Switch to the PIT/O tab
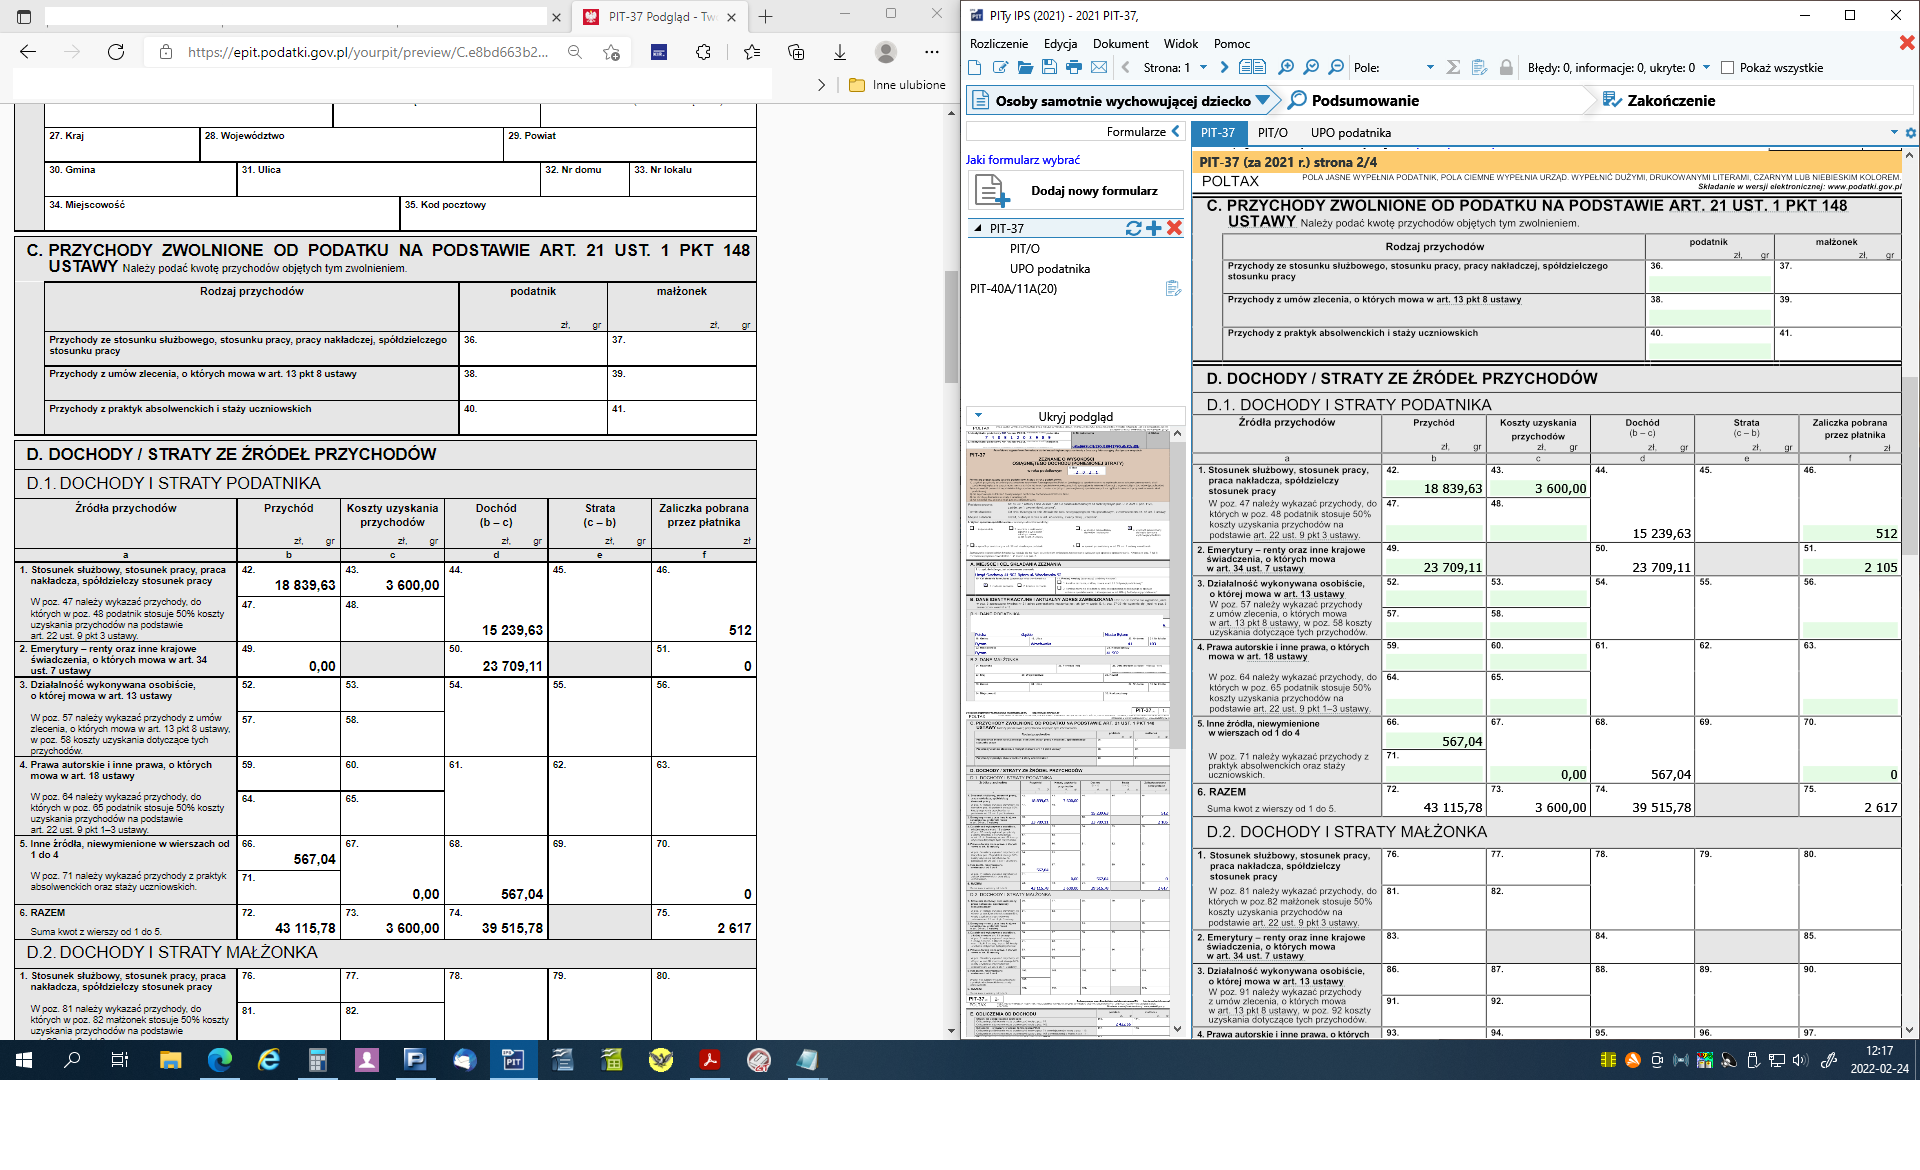 pyautogui.click(x=1272, y=132)
